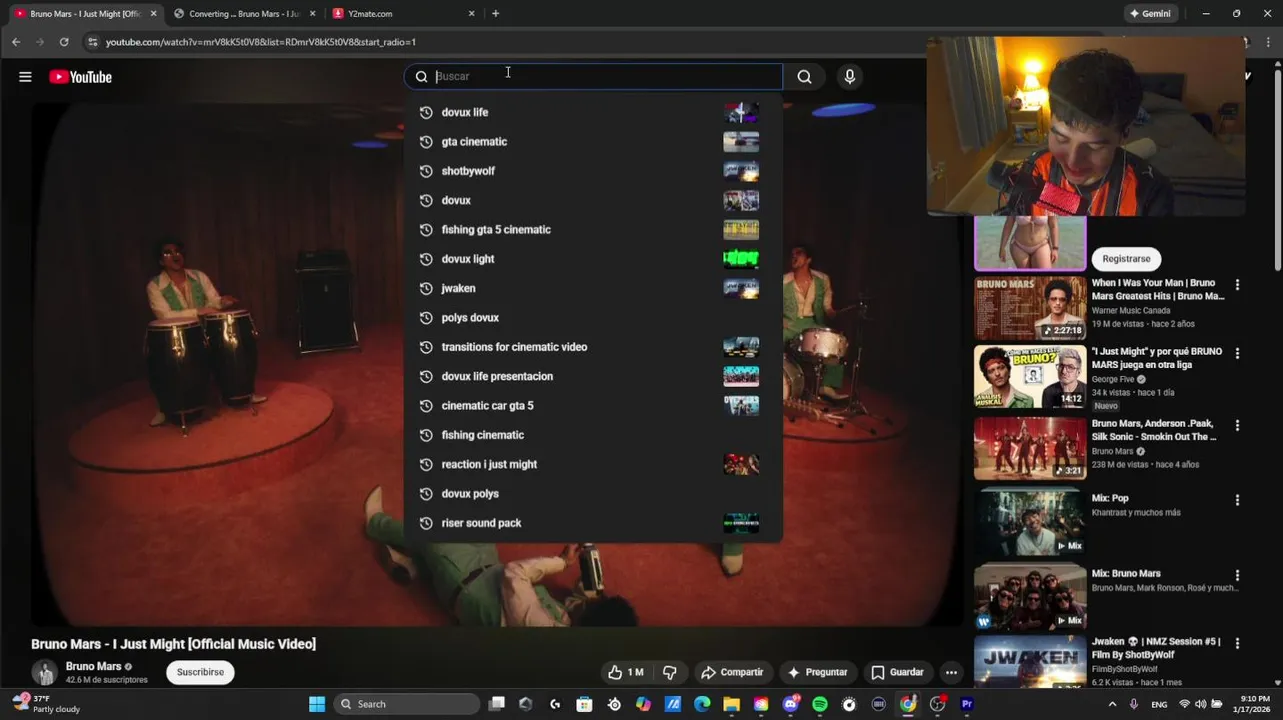Open Discord from the taskbar

[x=791, y=704]
